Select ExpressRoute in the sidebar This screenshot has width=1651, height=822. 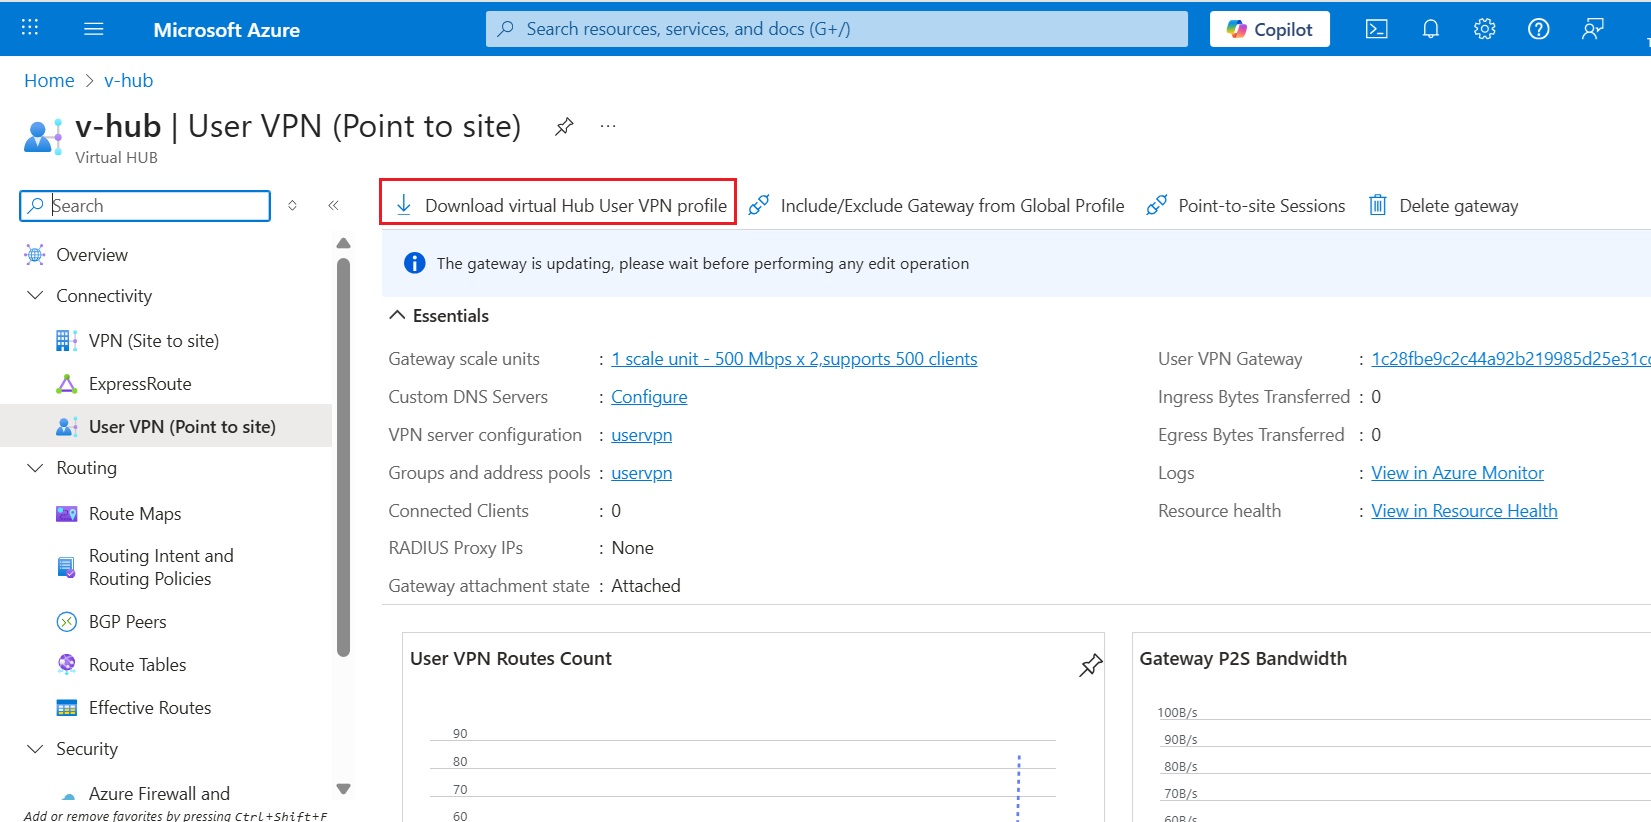click(140, 384)
